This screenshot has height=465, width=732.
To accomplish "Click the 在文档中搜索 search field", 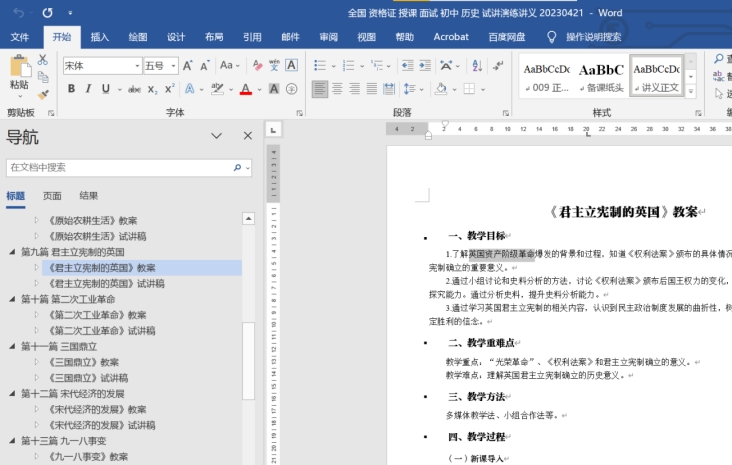I will click(120, 168).
